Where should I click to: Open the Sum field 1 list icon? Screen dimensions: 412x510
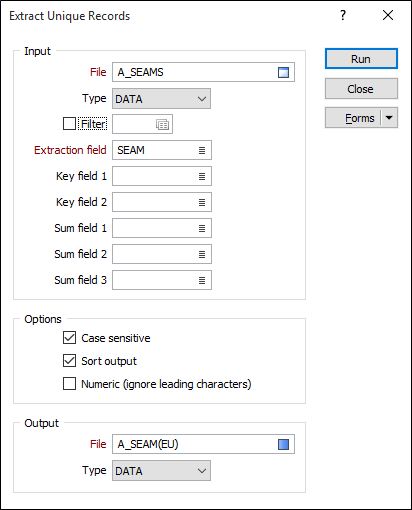[x=202, y=228]
